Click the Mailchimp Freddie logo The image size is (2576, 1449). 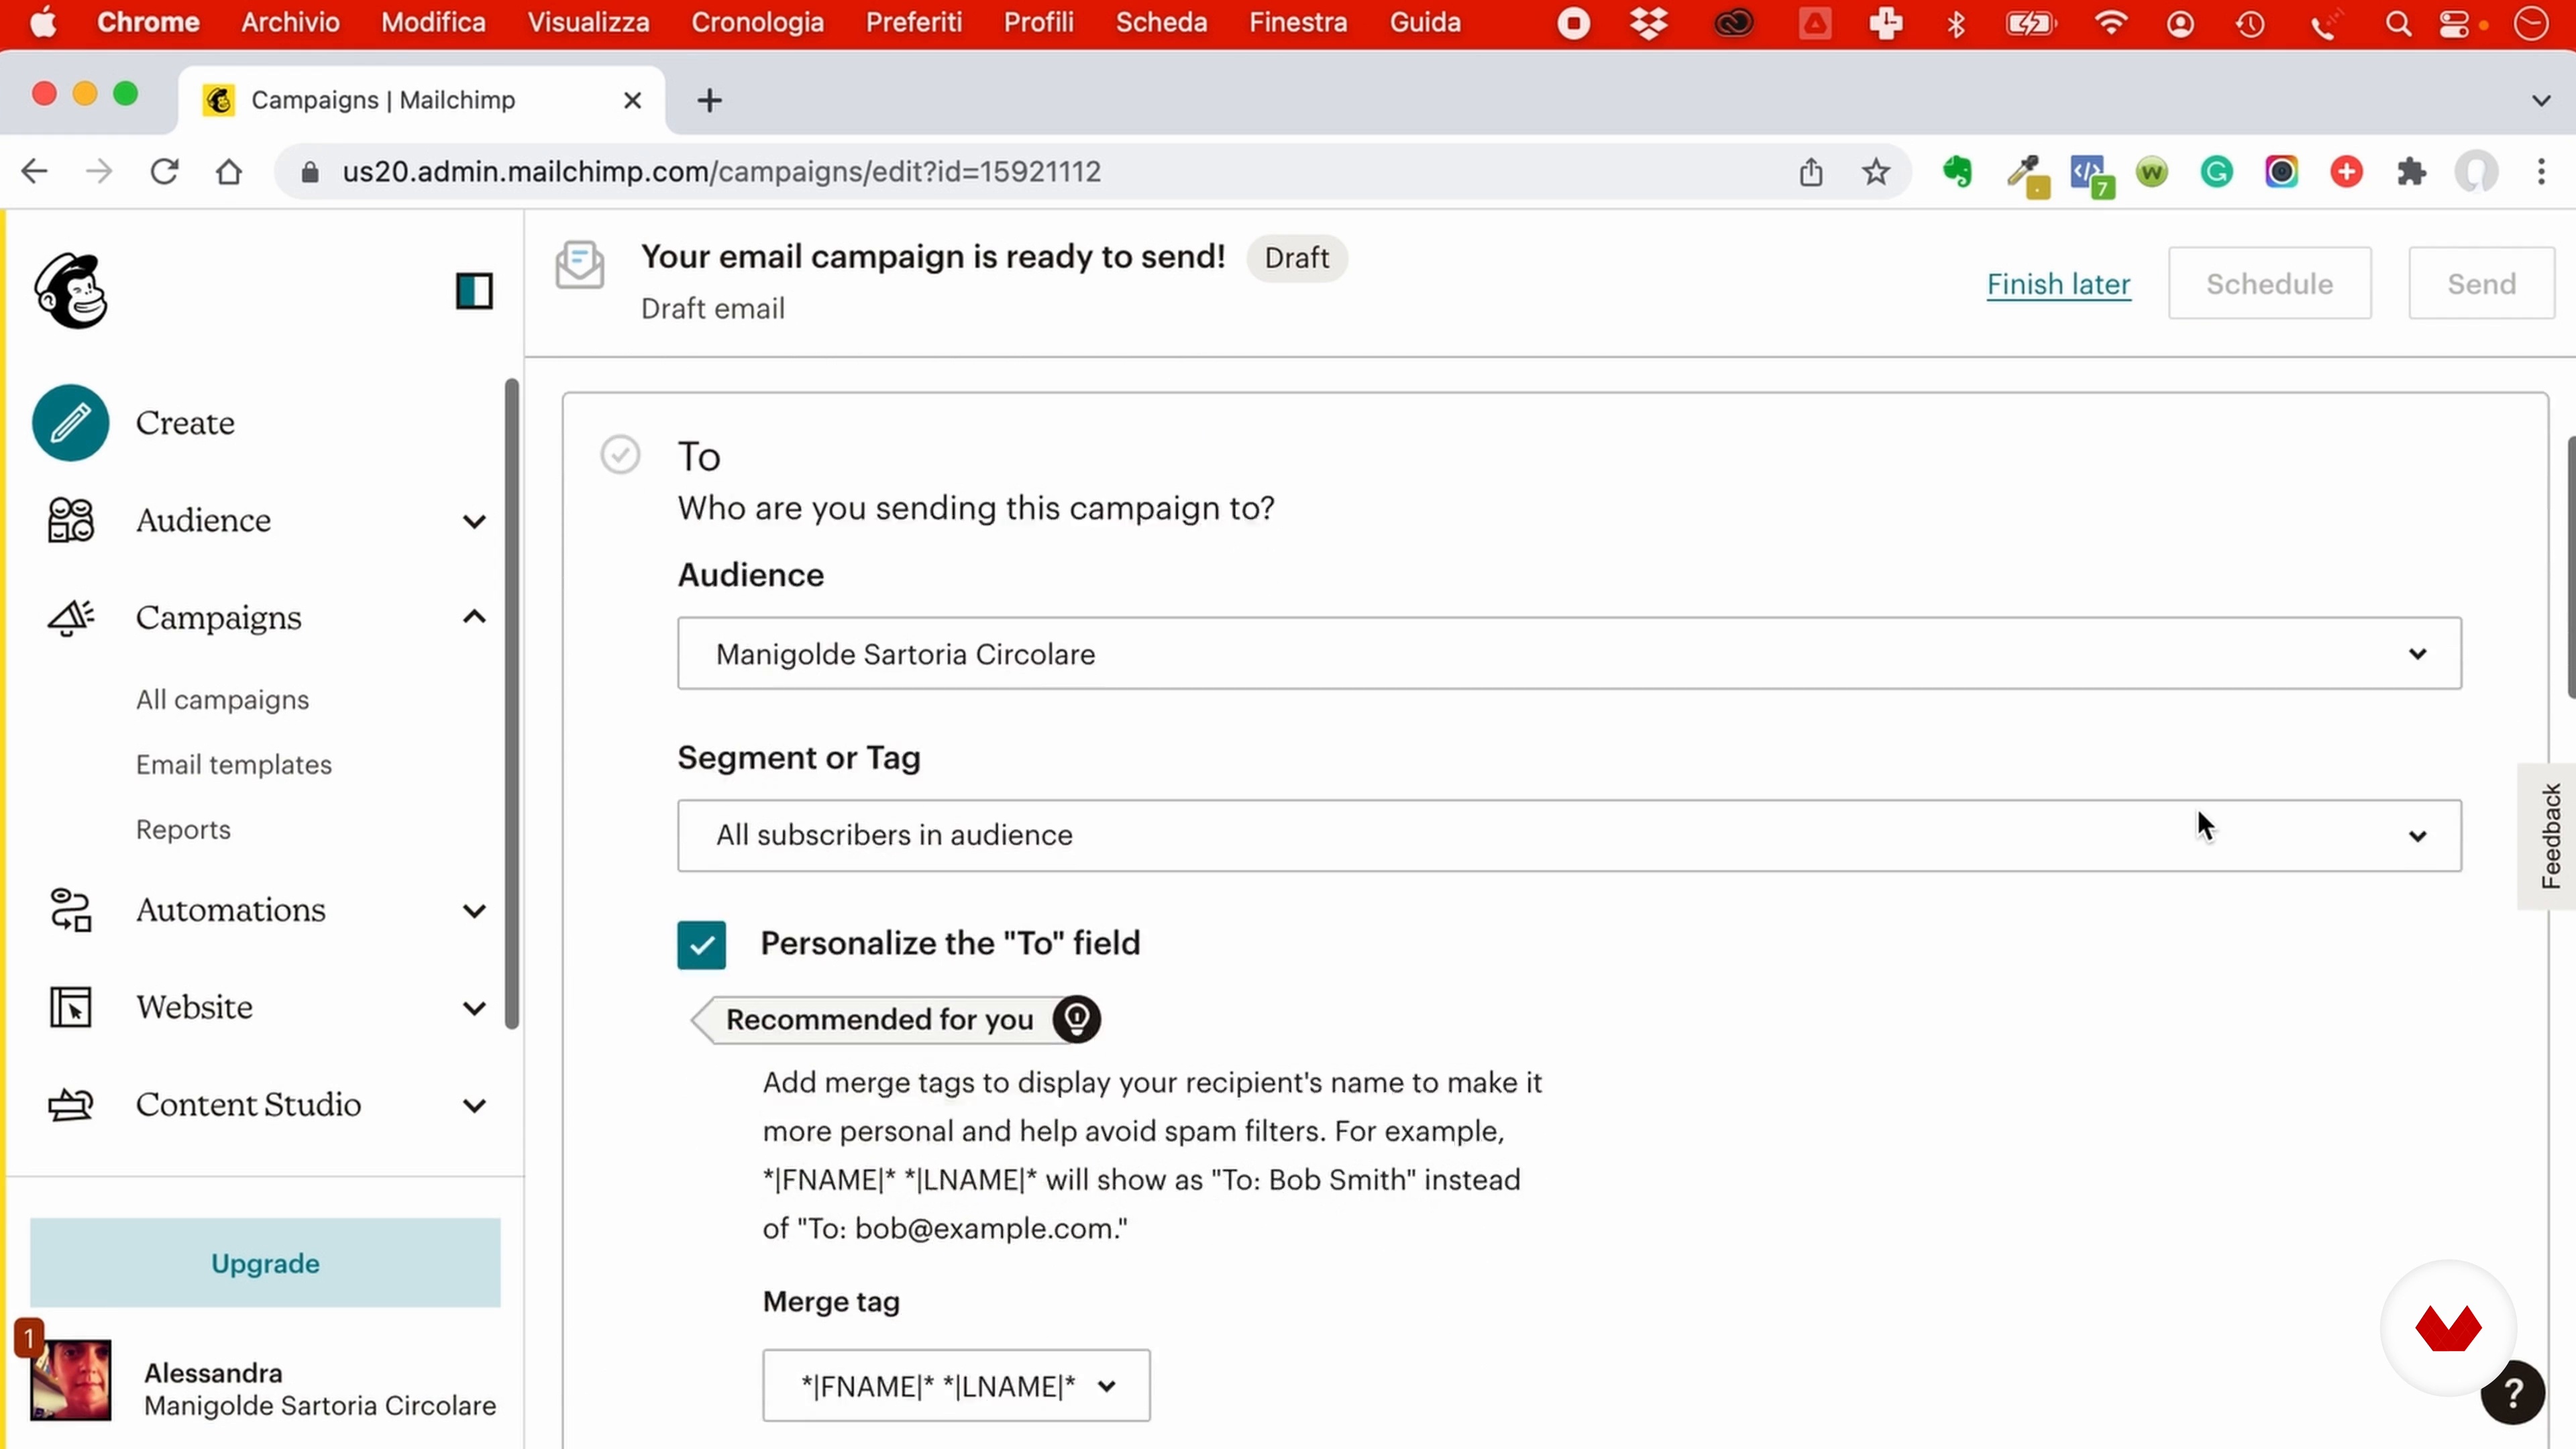(71, 291)
